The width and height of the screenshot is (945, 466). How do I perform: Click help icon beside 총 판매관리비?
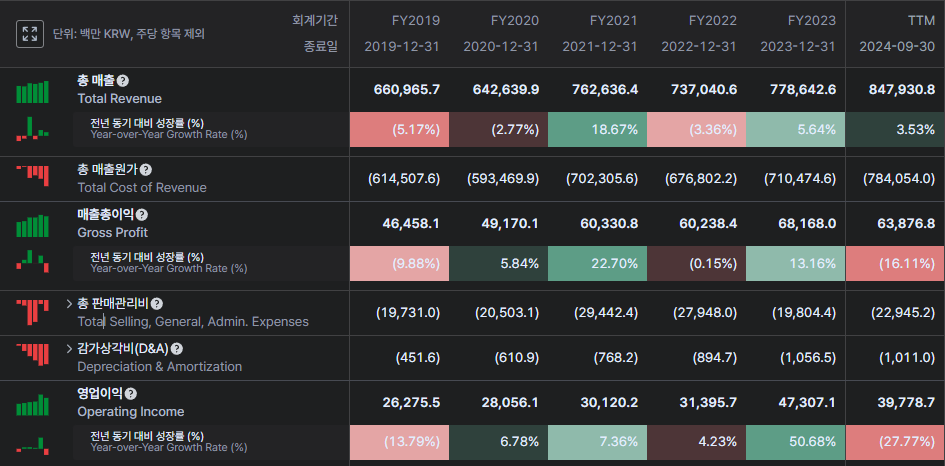click(157, 304)
